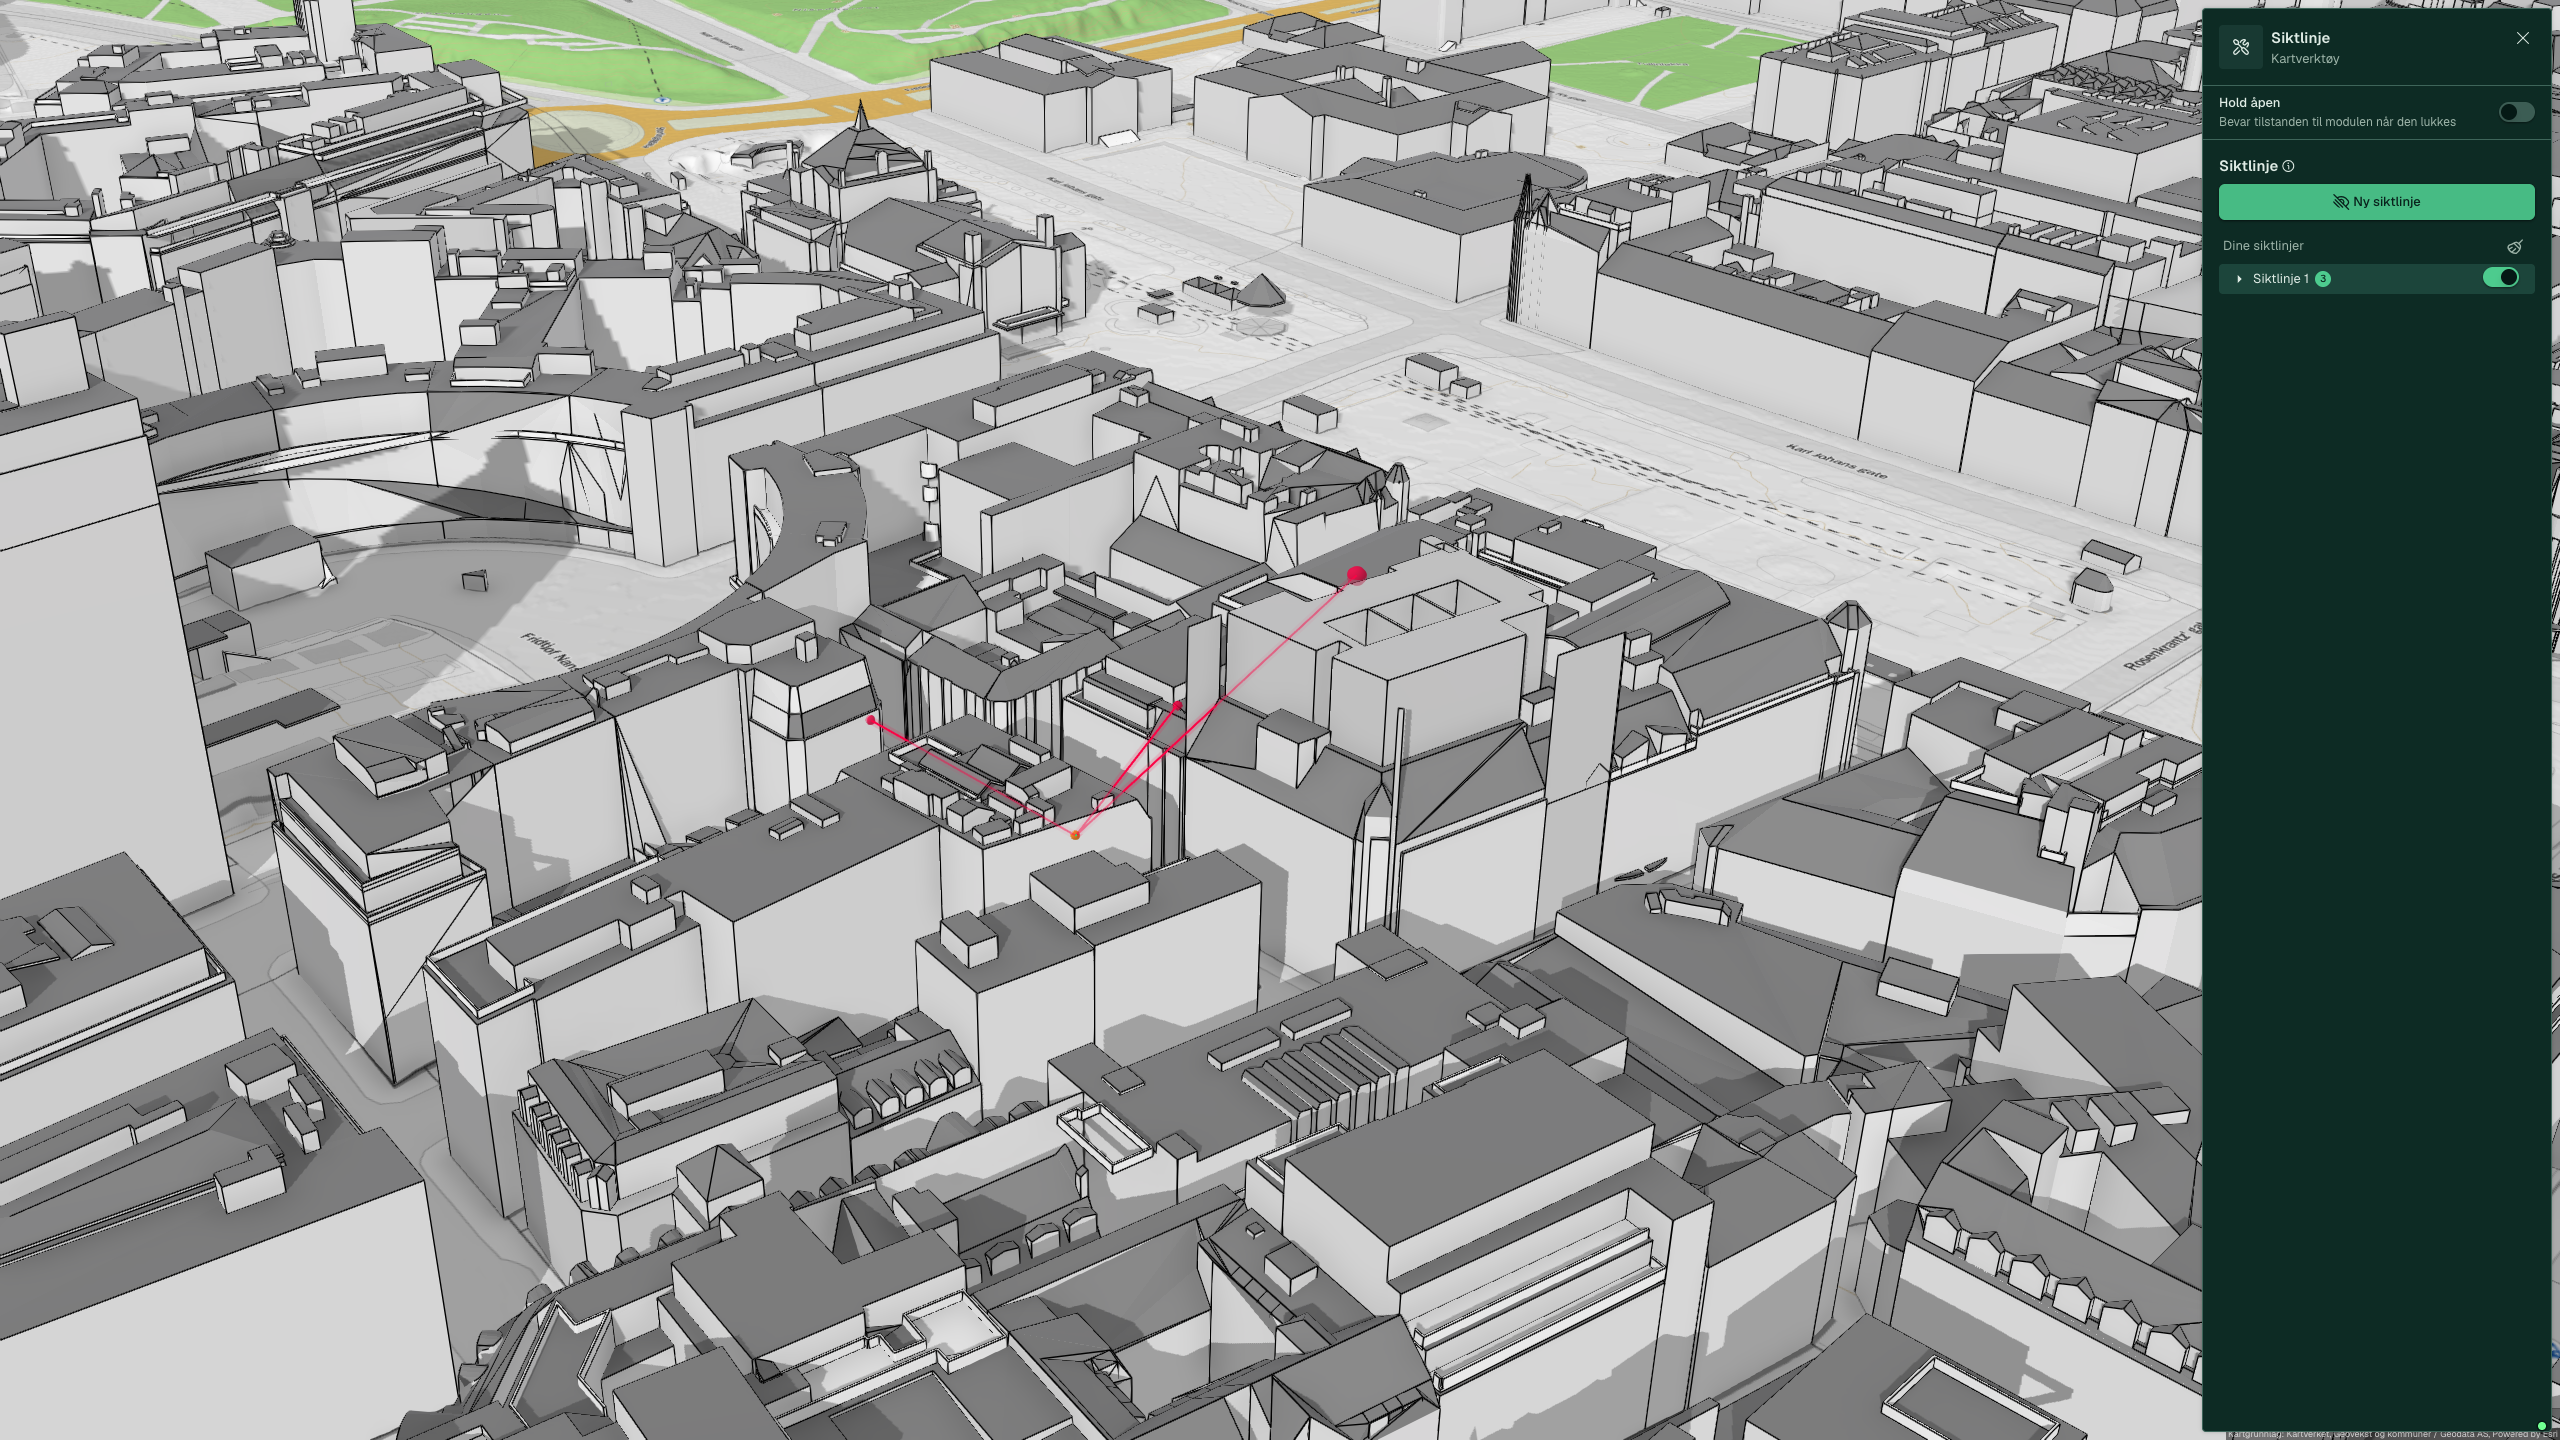Clear all sightlines with the broom icon
Viewport: 2560px width, 1440px height.
[x=2514, y=246]
